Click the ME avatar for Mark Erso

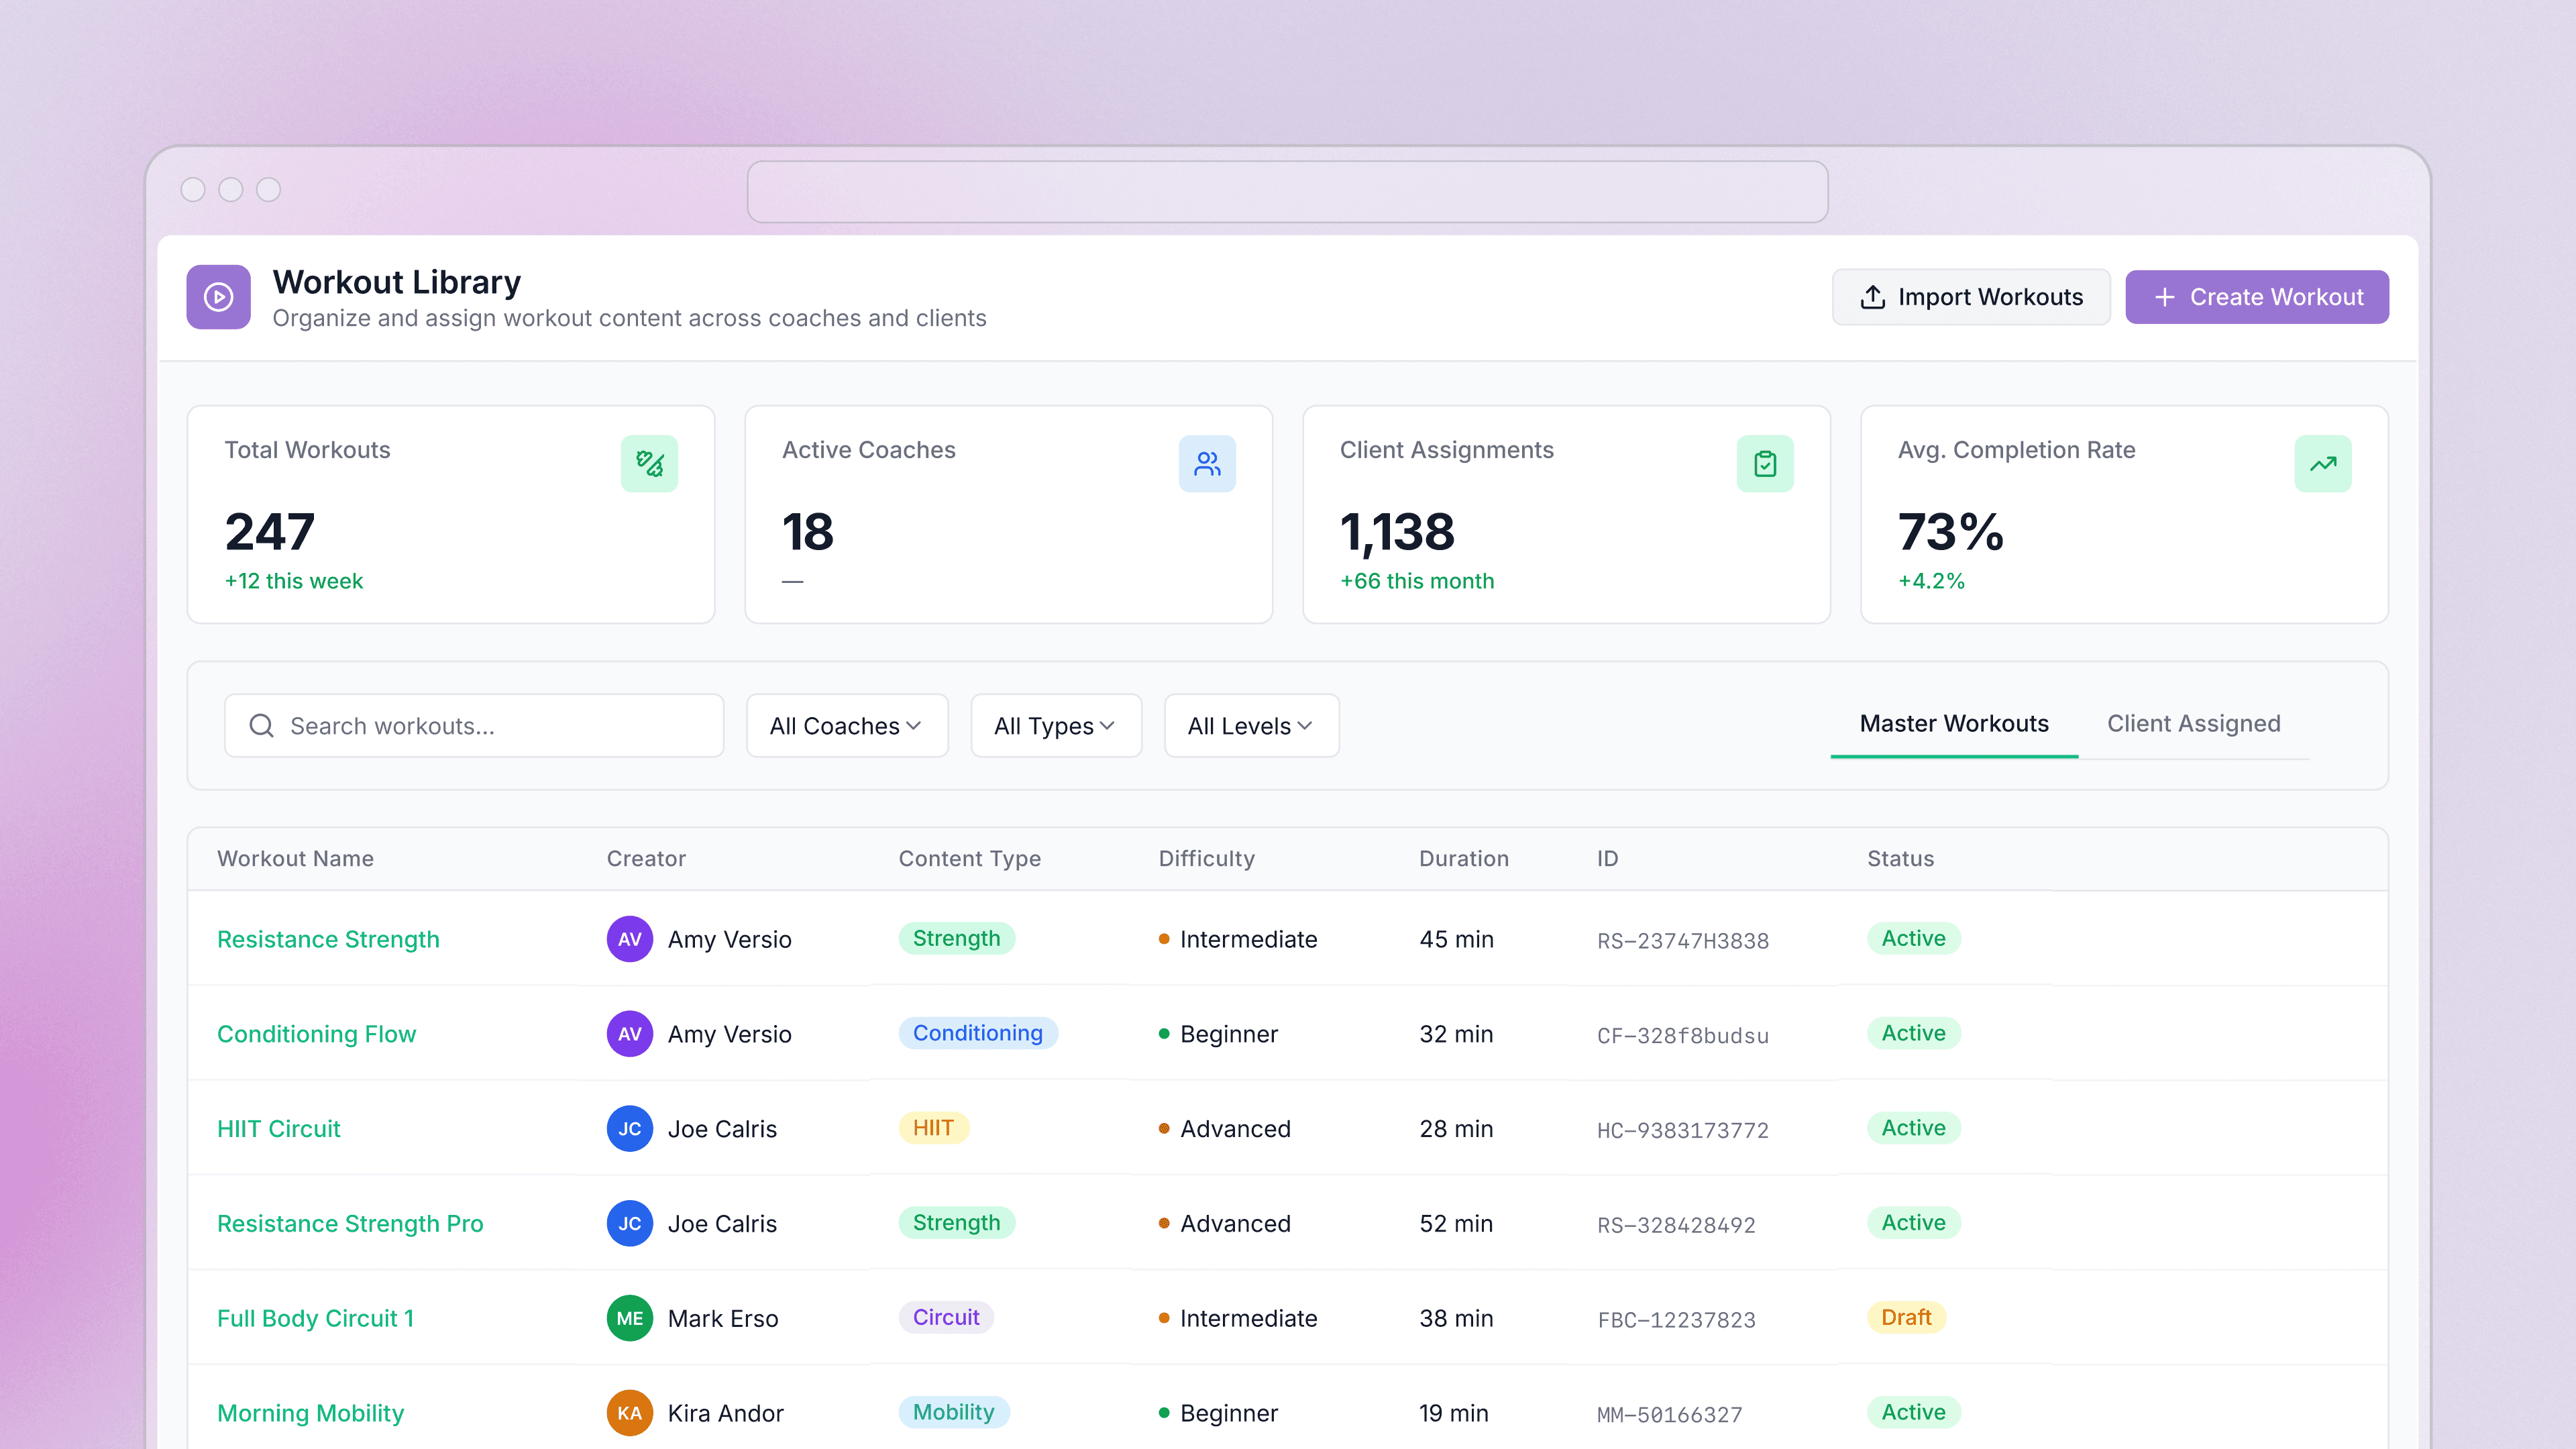pos(630,1319)
